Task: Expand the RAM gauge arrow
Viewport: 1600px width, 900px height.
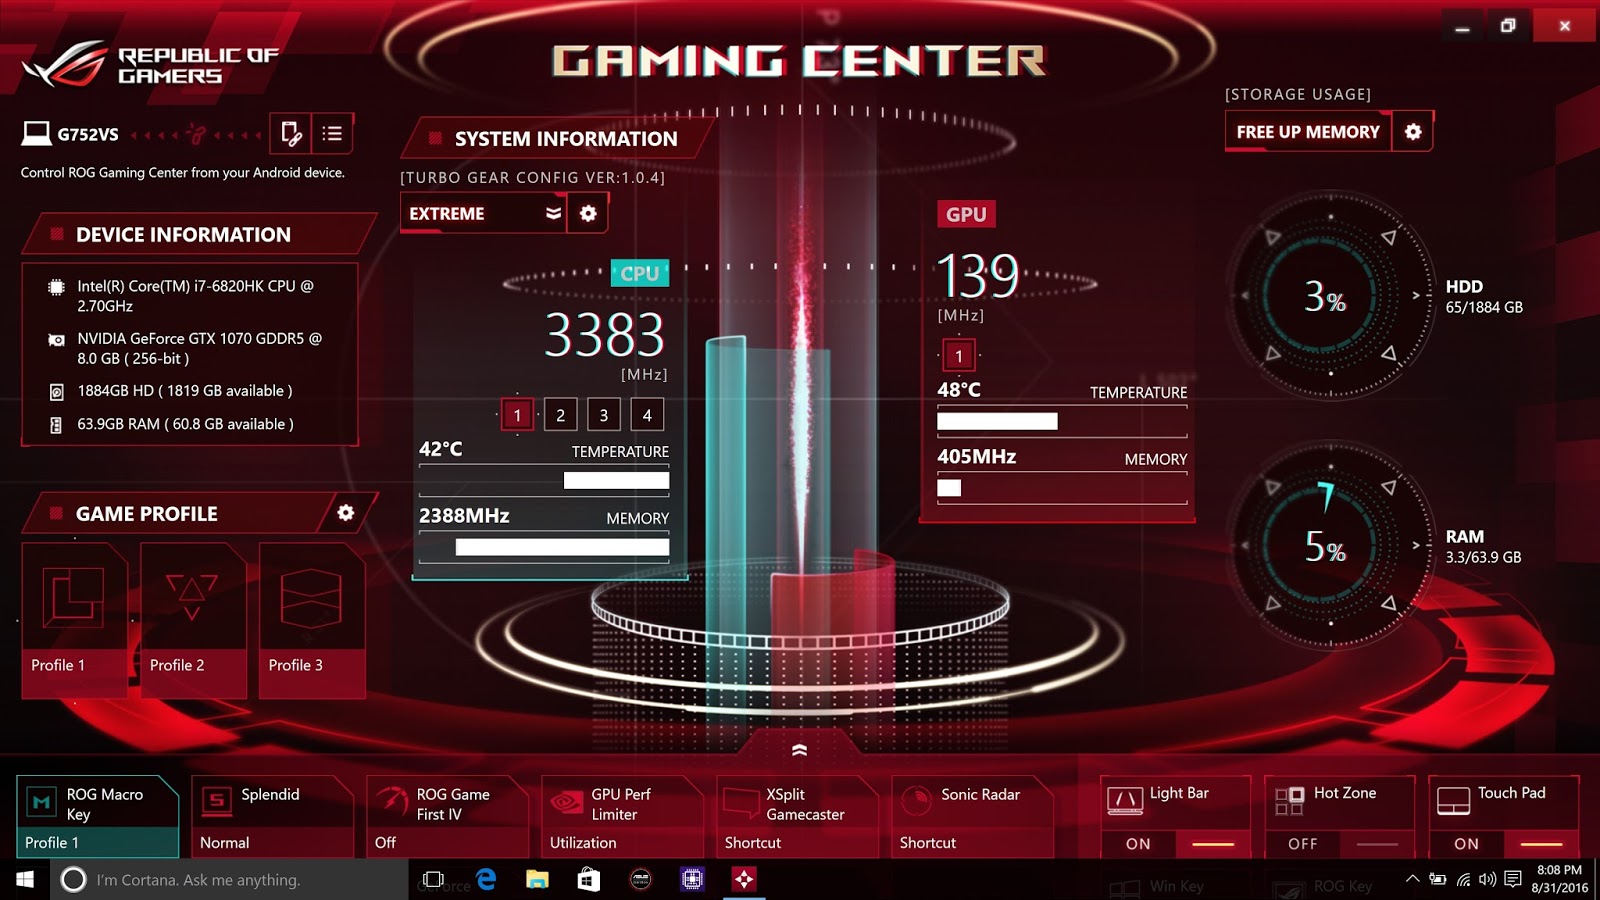Action: tap(1416, 545)
